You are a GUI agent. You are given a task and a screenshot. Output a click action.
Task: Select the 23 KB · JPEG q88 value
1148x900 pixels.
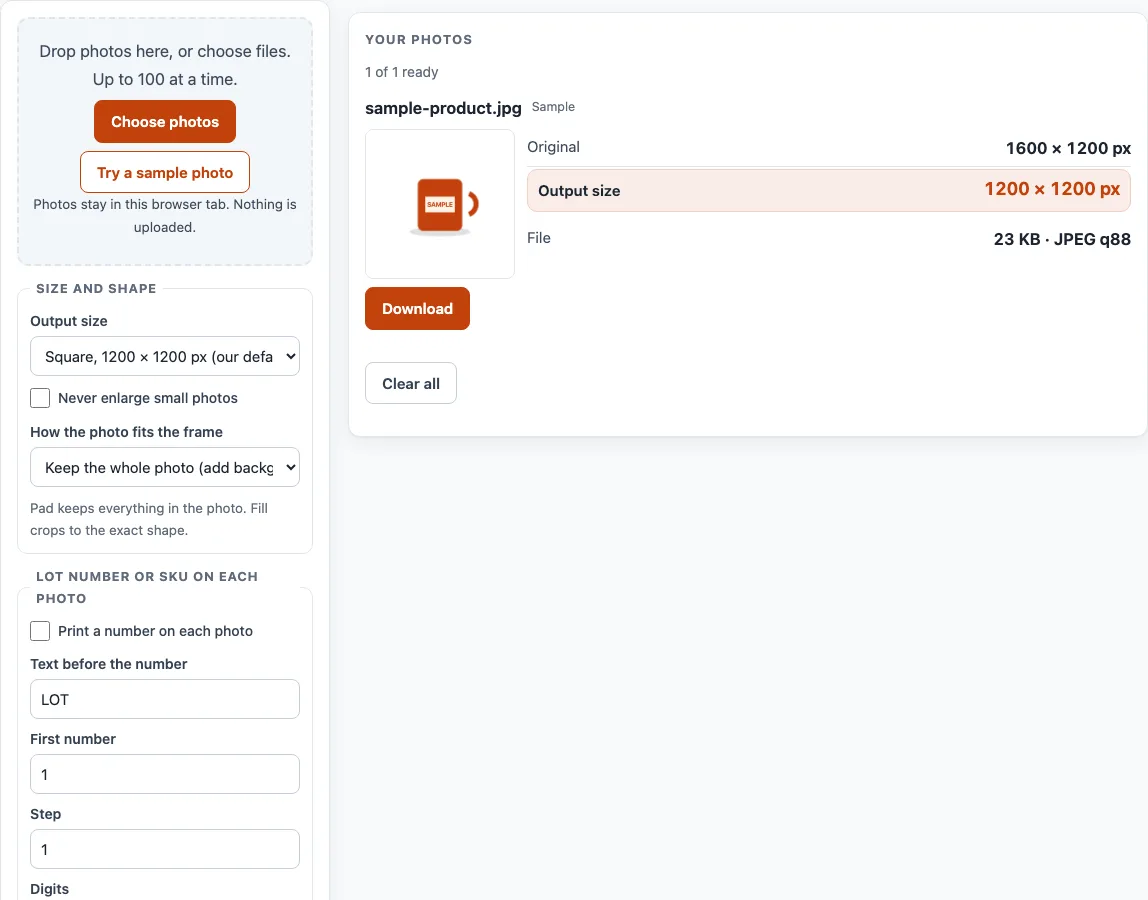coord(1062,239)
